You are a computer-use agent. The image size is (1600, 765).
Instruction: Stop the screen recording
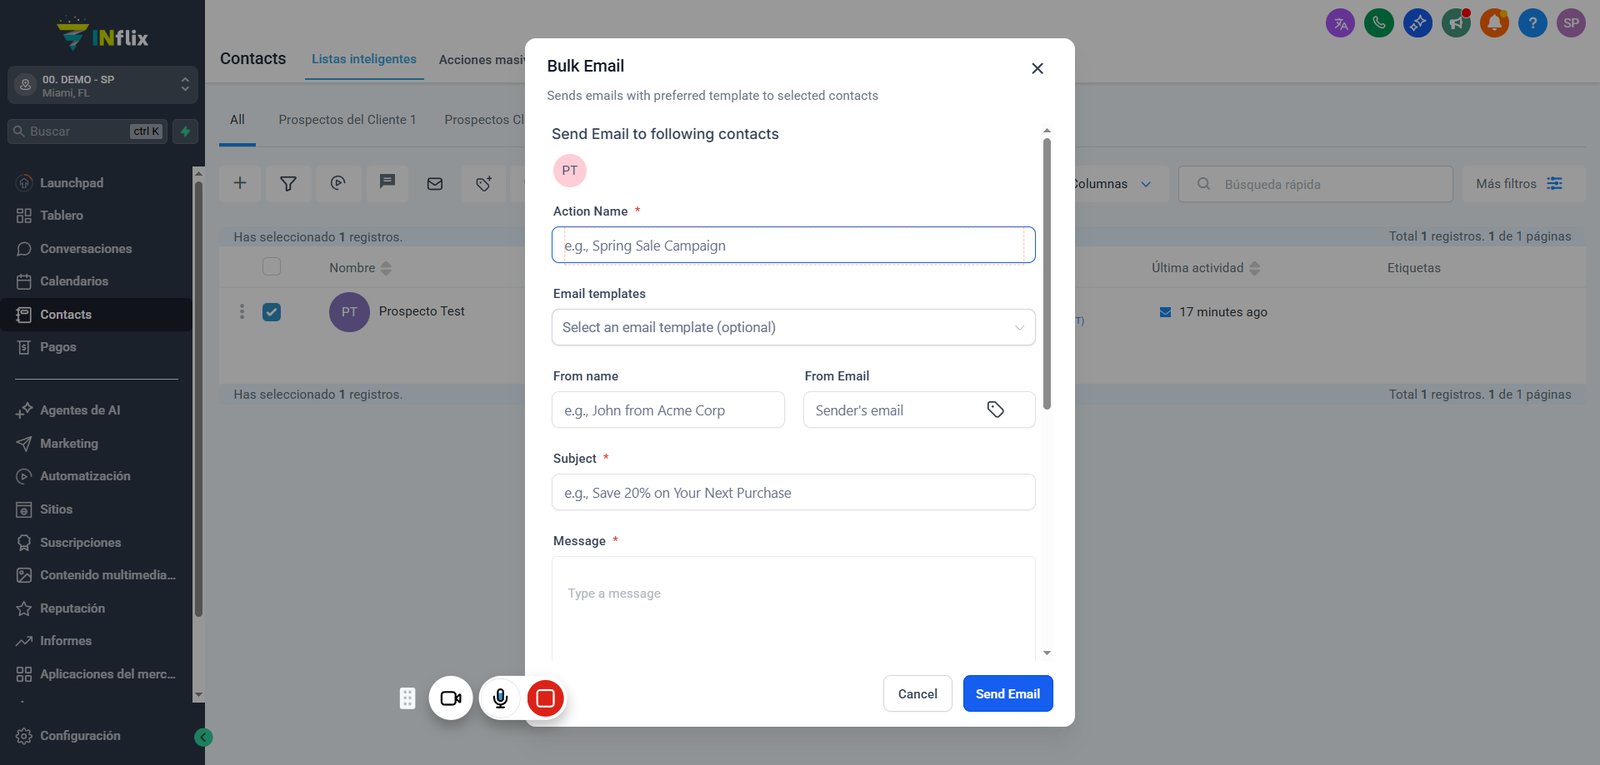point(545,698)
